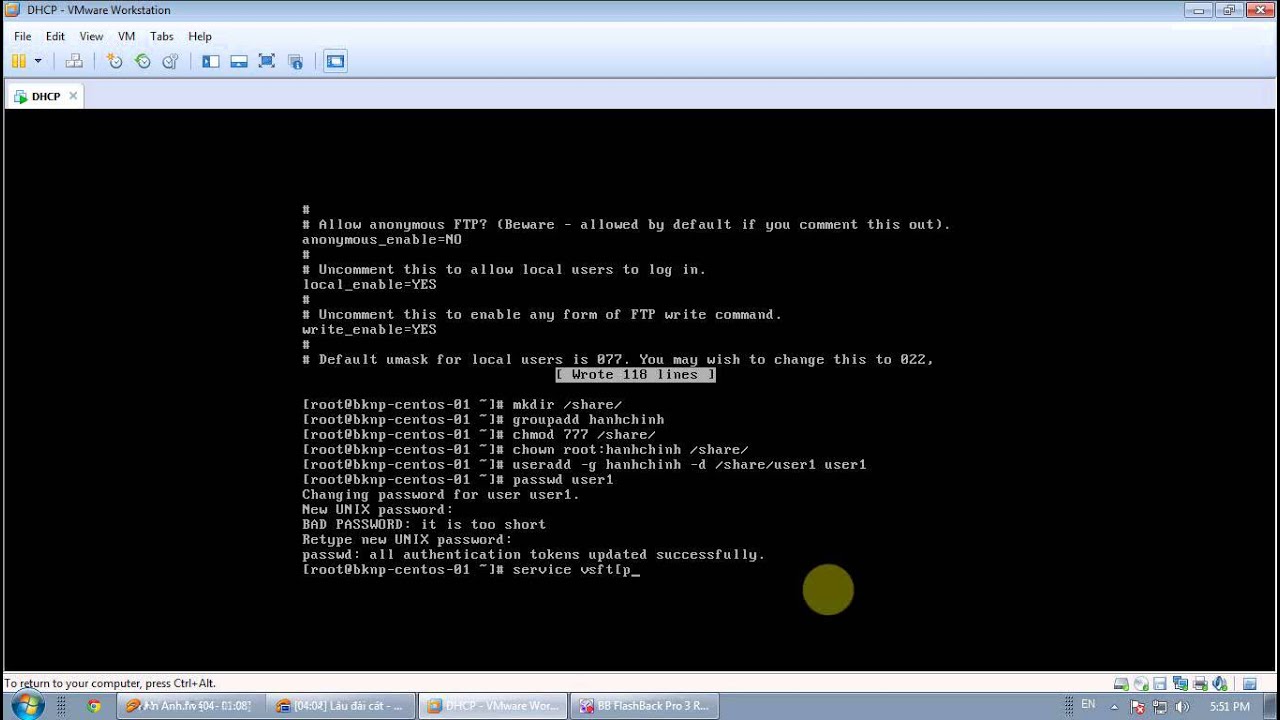Screen dimensions: 1280x720
Task: Click the printer device status icon
Action: pos(1200,684)
